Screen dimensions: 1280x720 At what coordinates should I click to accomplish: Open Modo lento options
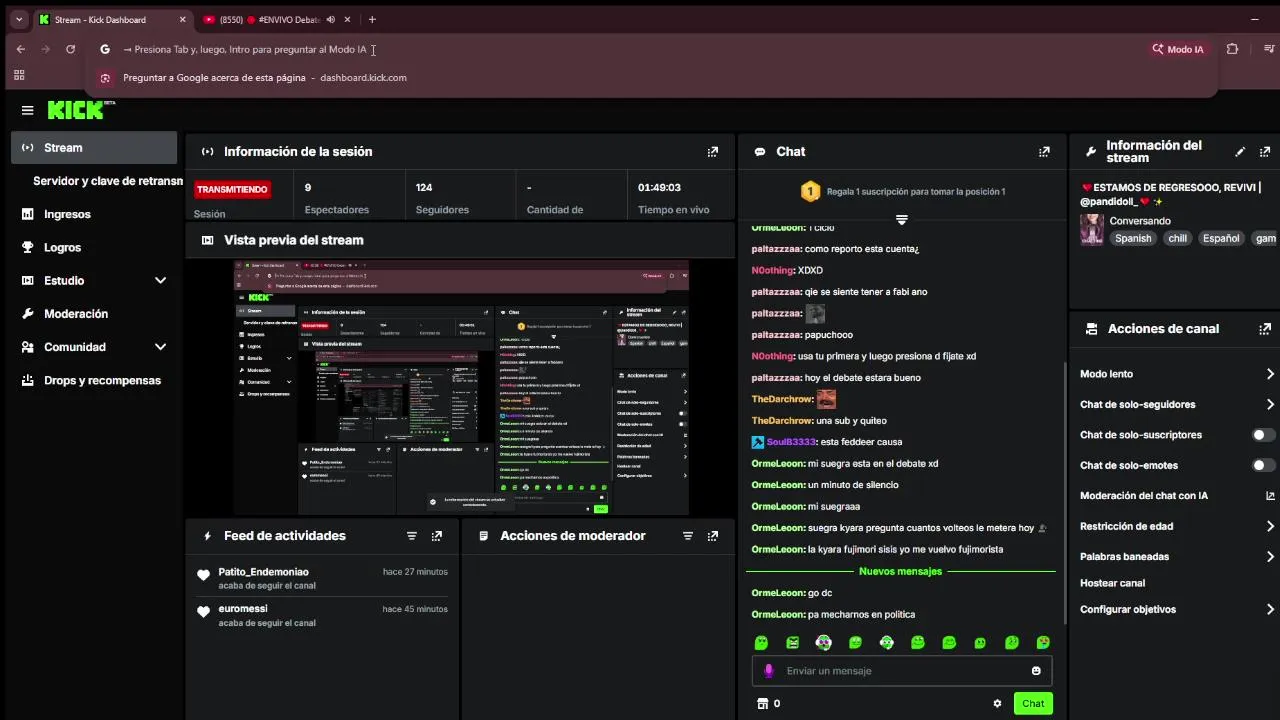(1177, 374)
